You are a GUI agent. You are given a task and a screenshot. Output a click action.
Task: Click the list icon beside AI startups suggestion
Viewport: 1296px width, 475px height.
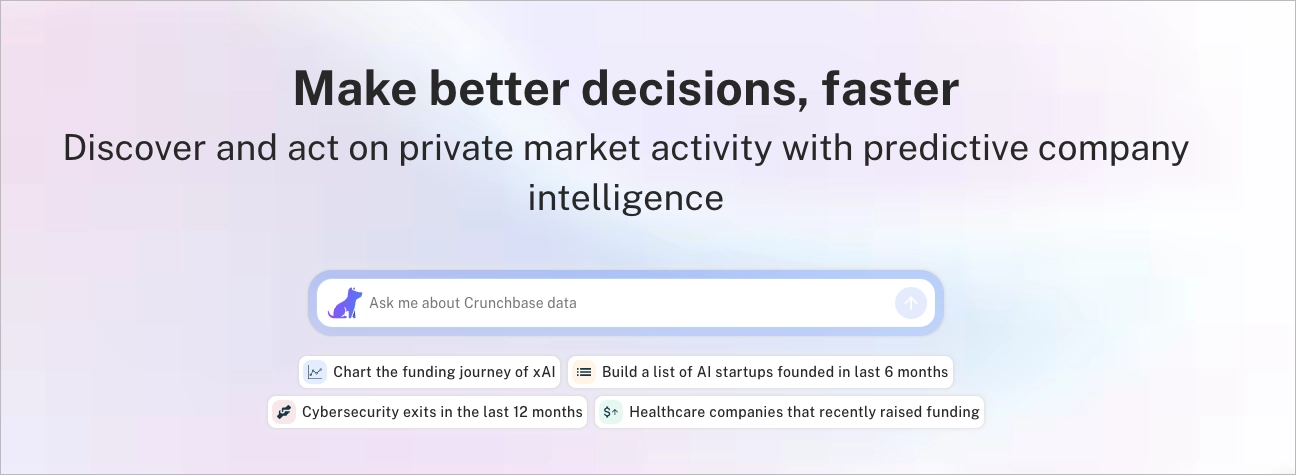click(583, 372)
